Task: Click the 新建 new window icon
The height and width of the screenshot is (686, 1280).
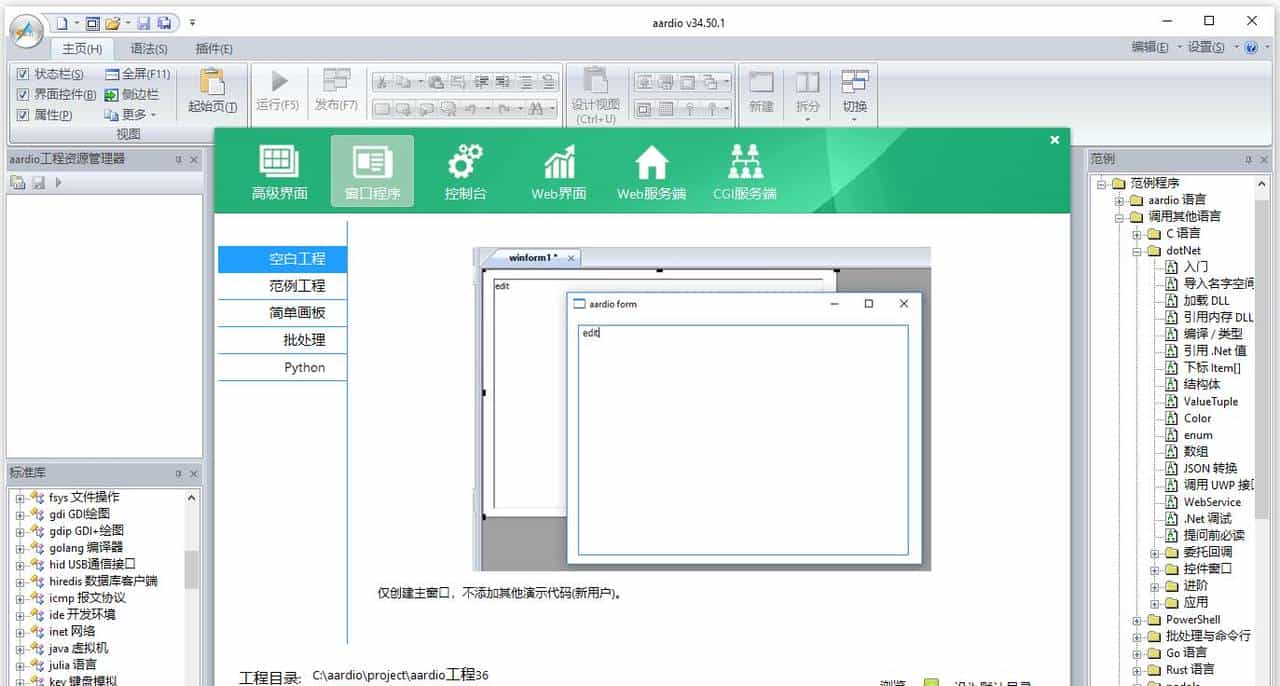Action: 761,92
